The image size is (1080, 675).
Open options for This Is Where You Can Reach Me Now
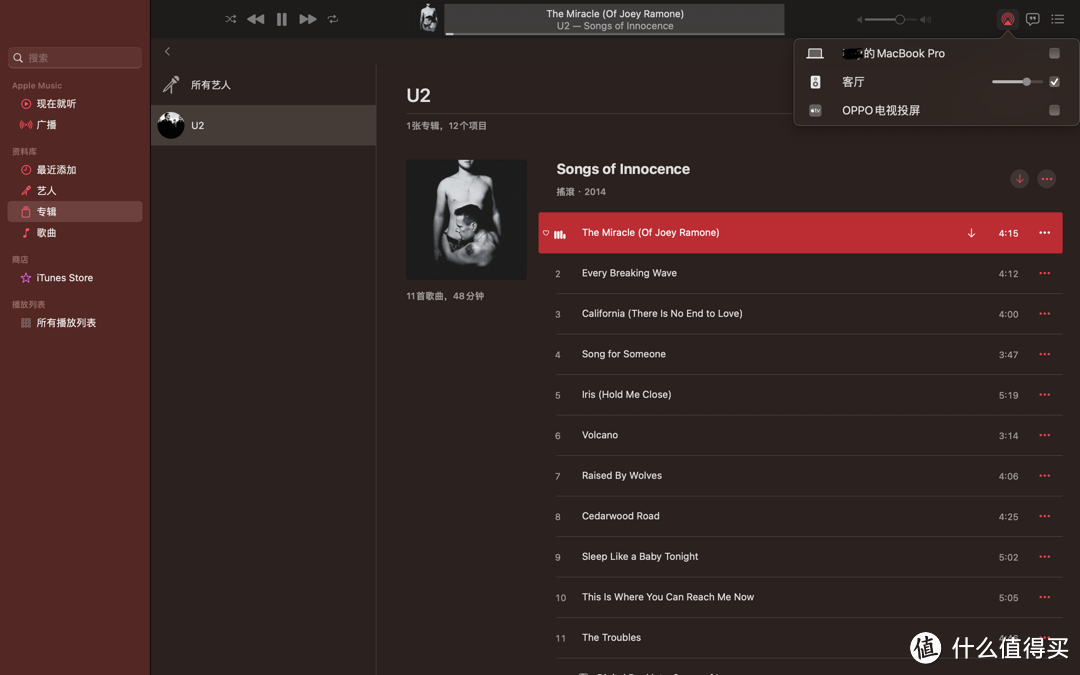point(1044,597)
